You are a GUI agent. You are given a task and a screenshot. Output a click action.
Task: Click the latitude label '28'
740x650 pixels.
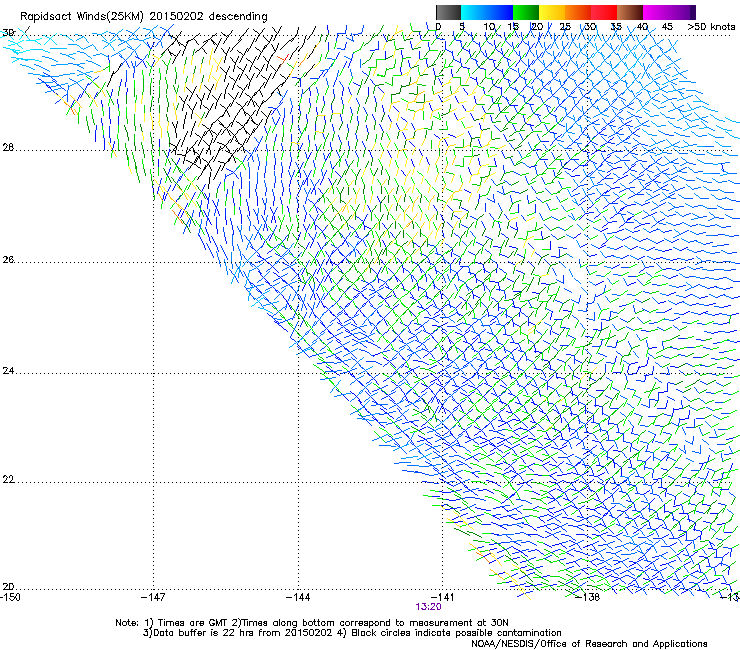(8, 147)
